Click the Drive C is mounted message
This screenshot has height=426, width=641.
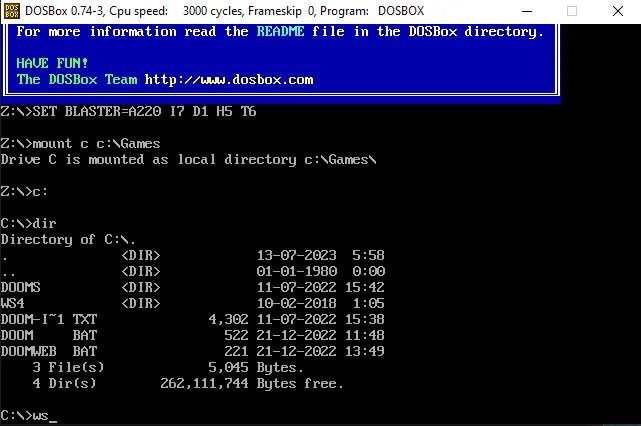(188, 159)
